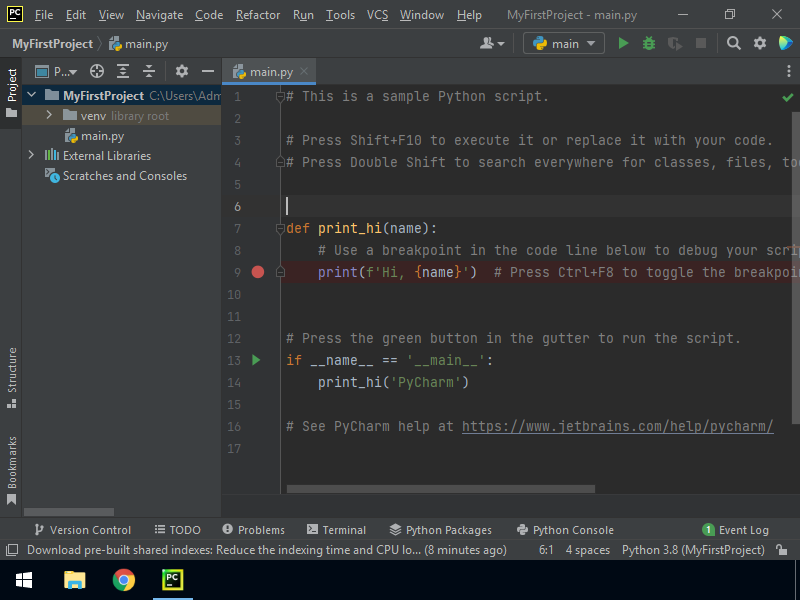Open IDE settings gear in the top toolbar
The image size is (800, 600).
click(x=760, y=43)
